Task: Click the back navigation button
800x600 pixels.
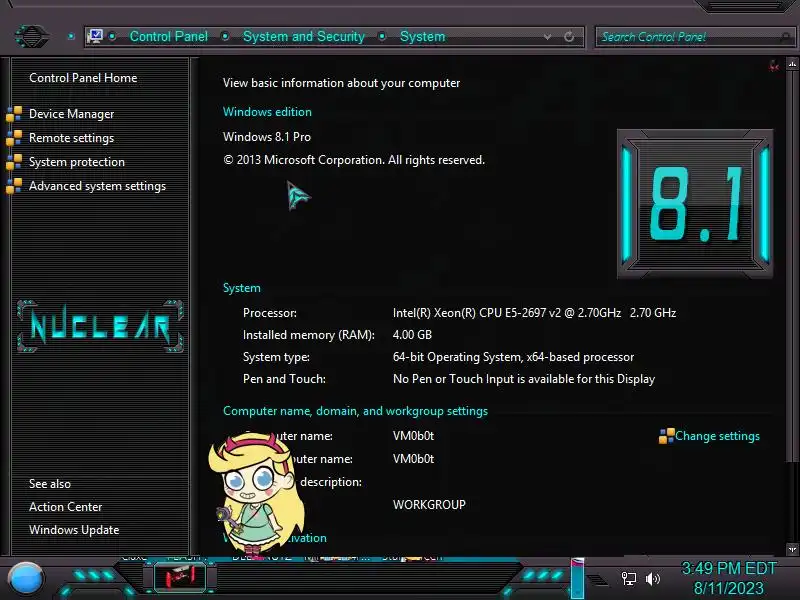Action: (x=32, y=36)
